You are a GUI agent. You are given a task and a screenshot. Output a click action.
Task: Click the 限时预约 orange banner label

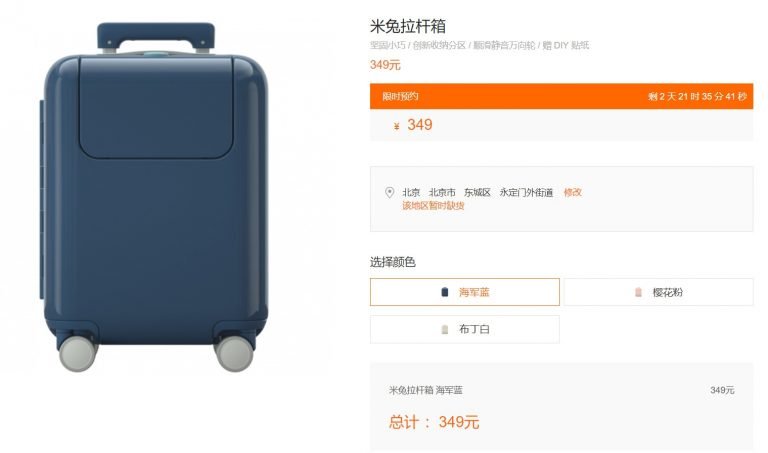400,96
